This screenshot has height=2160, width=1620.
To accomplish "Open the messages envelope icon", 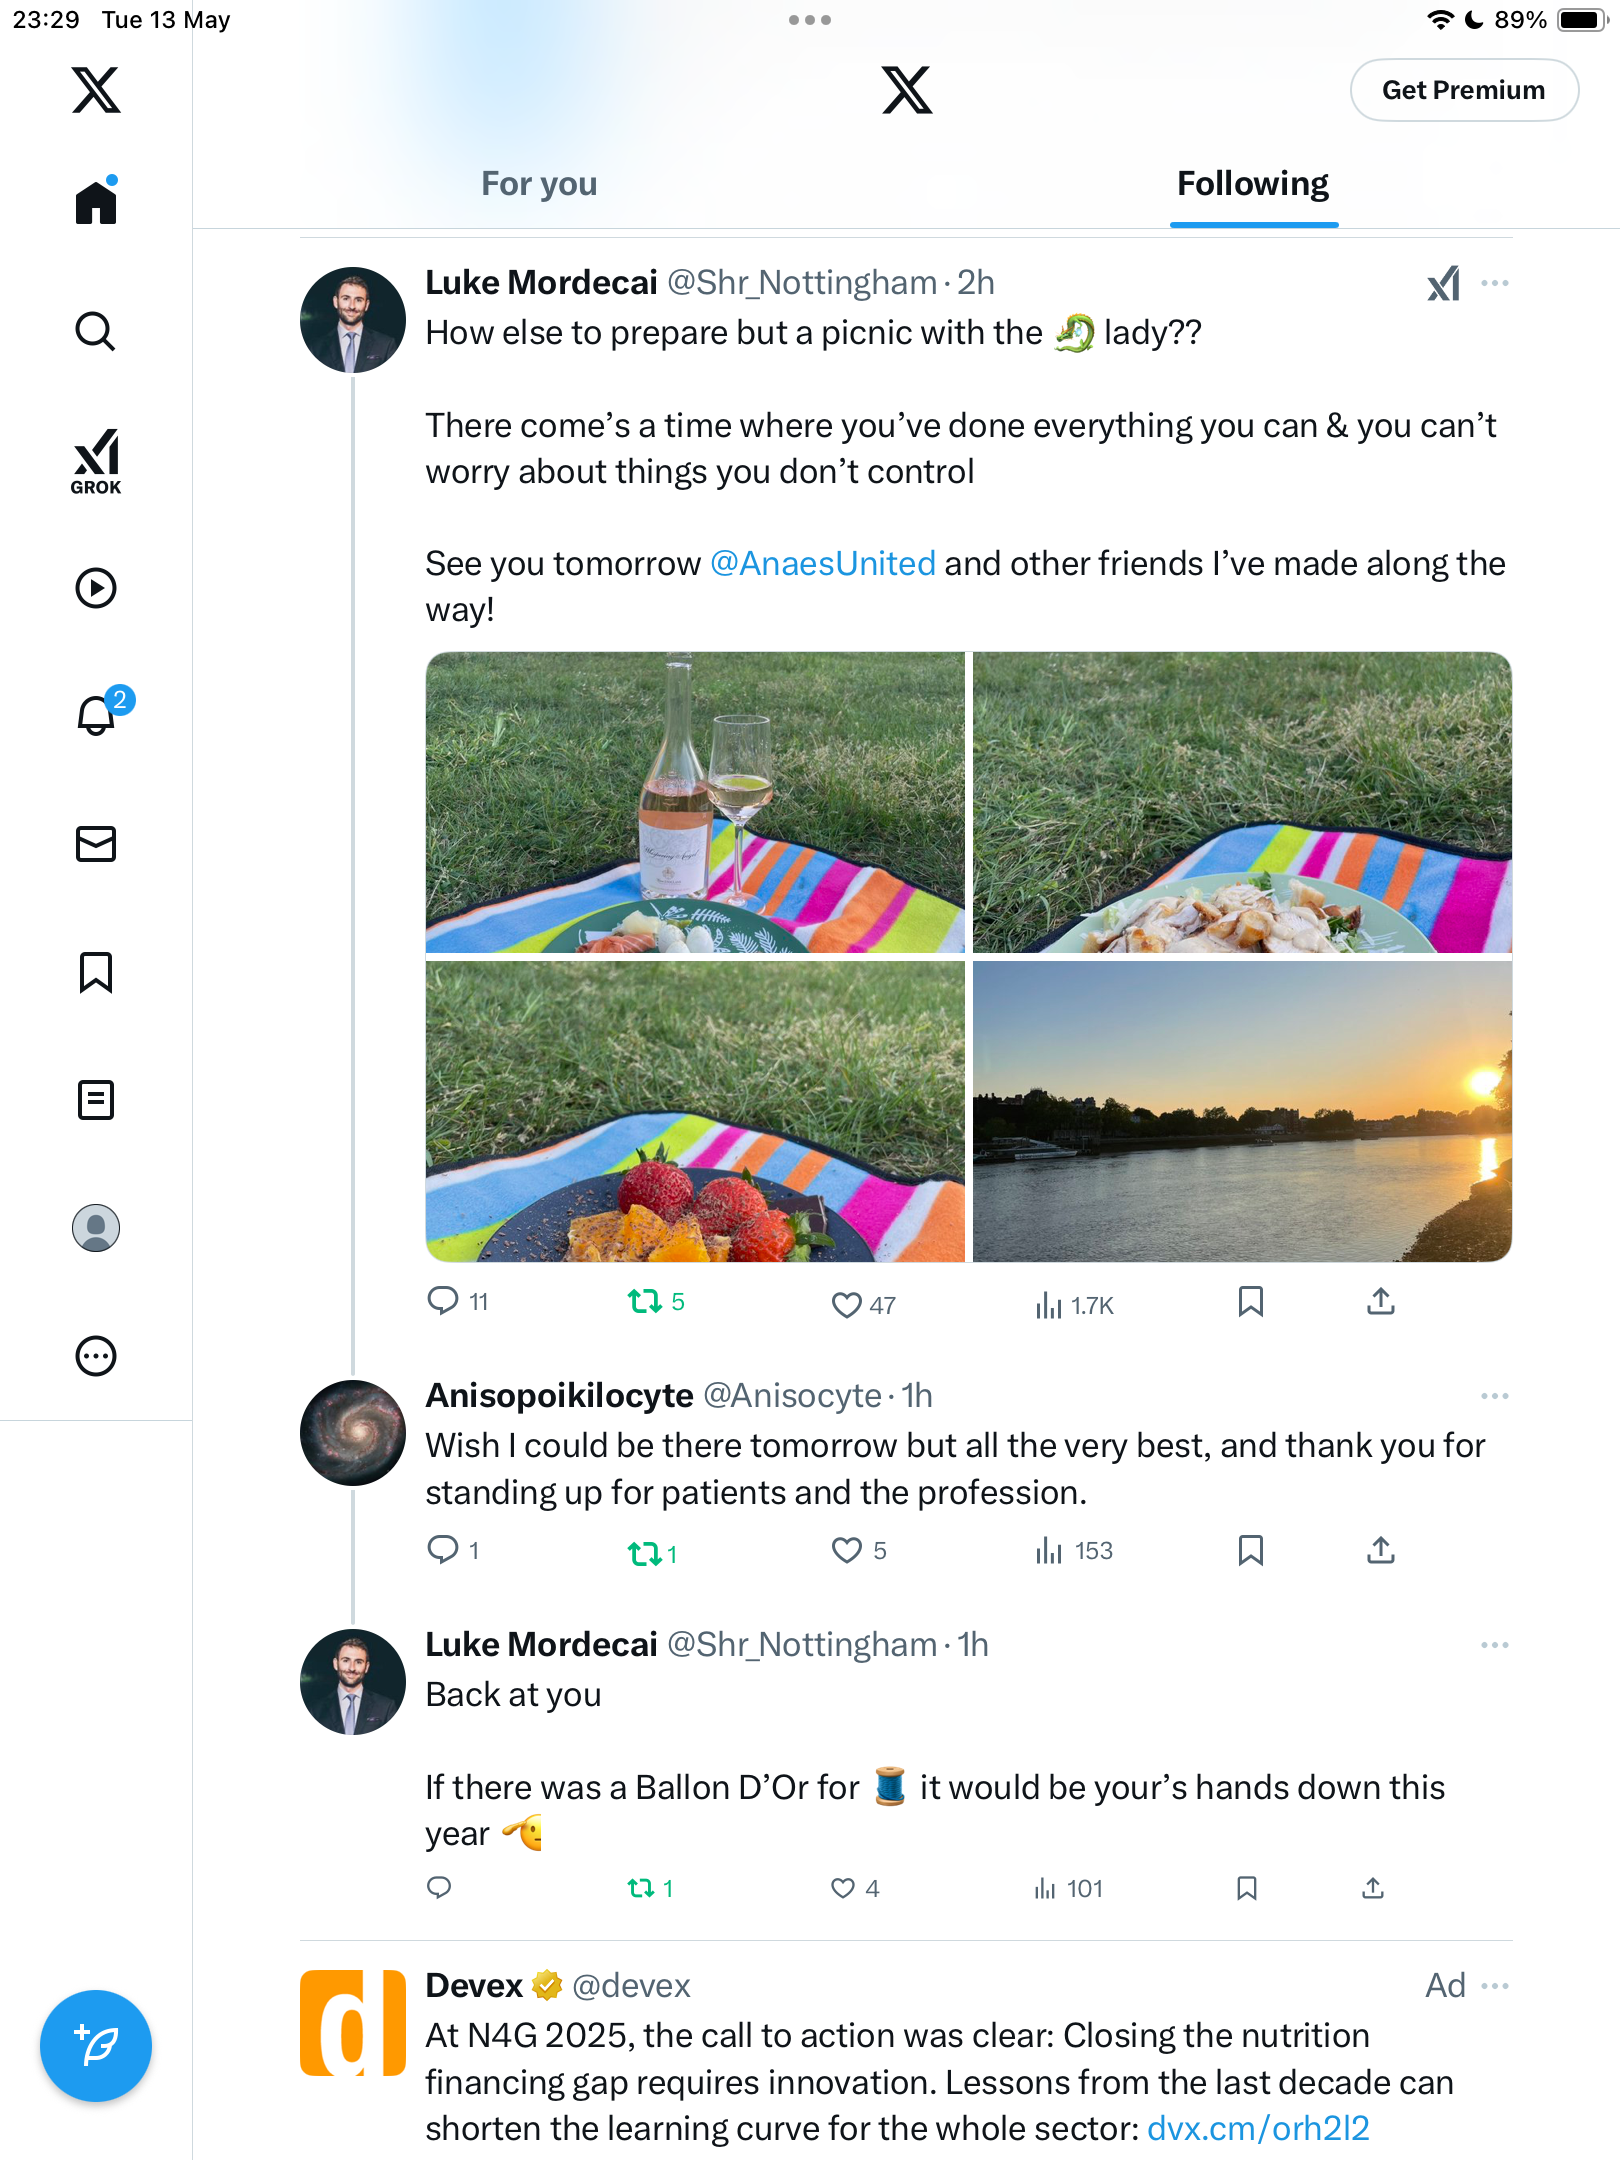I will point(96,844).
